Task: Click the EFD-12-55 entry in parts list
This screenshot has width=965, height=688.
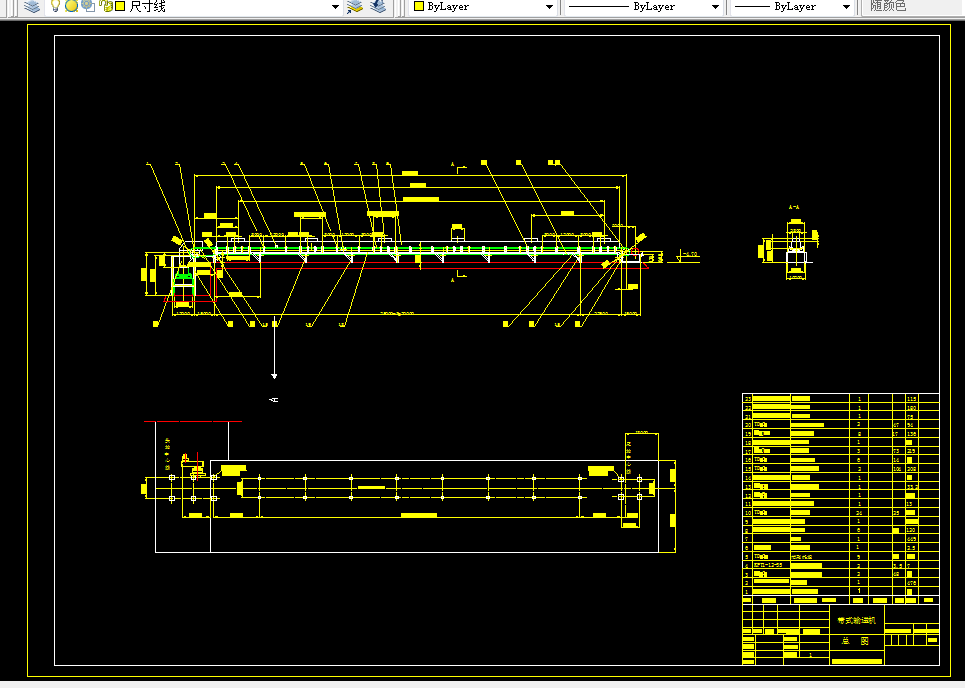Action: tap(768, 565)
